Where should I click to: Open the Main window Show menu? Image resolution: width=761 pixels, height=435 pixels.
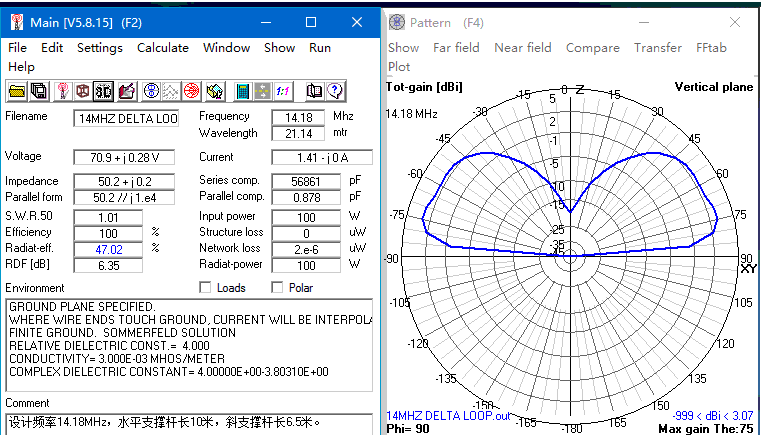(279, 48)
